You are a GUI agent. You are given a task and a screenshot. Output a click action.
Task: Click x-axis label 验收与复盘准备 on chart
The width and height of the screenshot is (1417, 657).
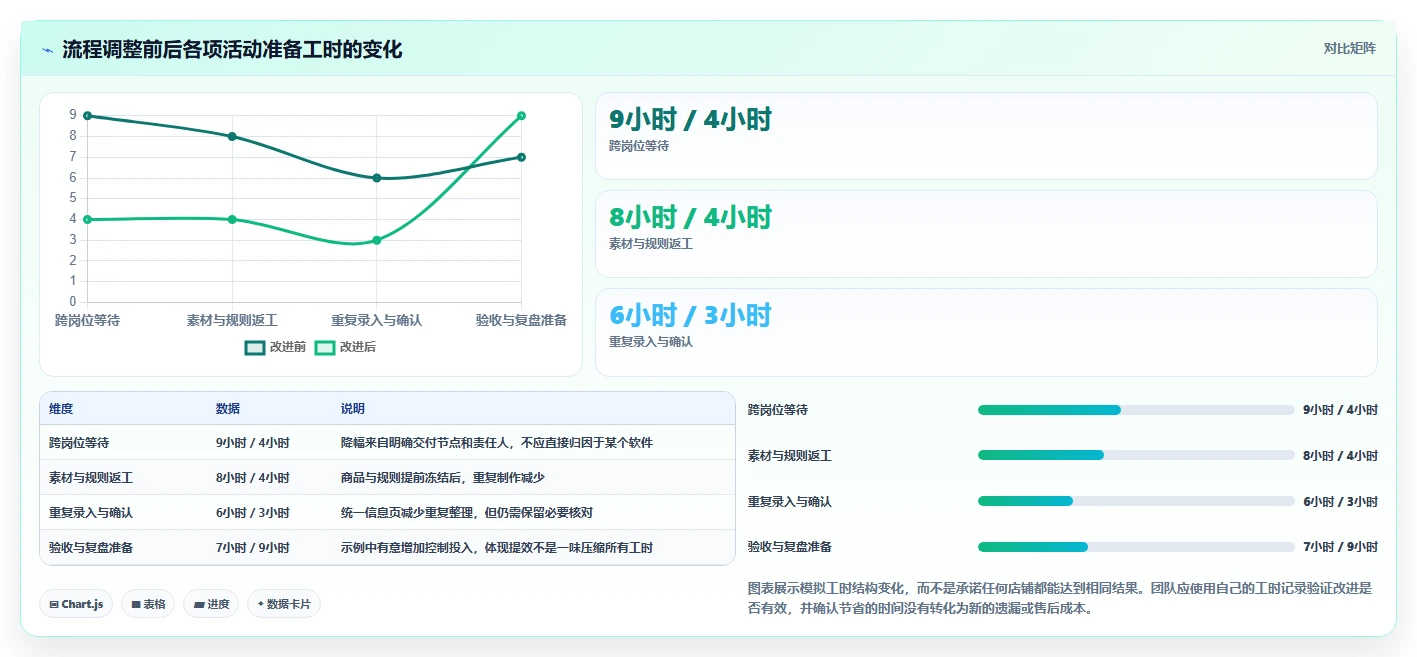(522, 320)
